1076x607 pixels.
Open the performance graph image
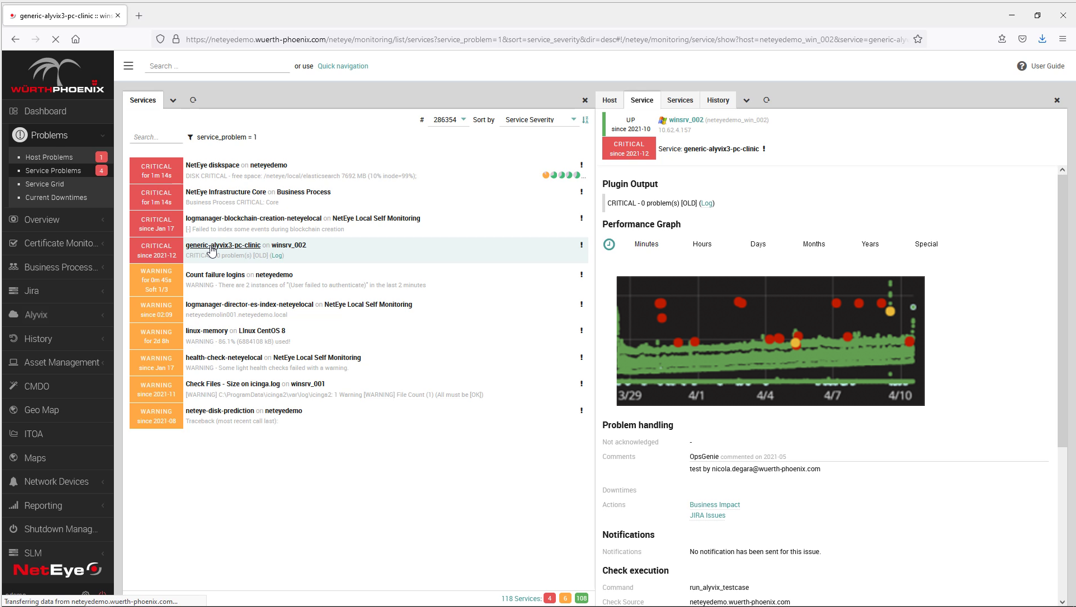pyautogui.click(x=770, y=341)
